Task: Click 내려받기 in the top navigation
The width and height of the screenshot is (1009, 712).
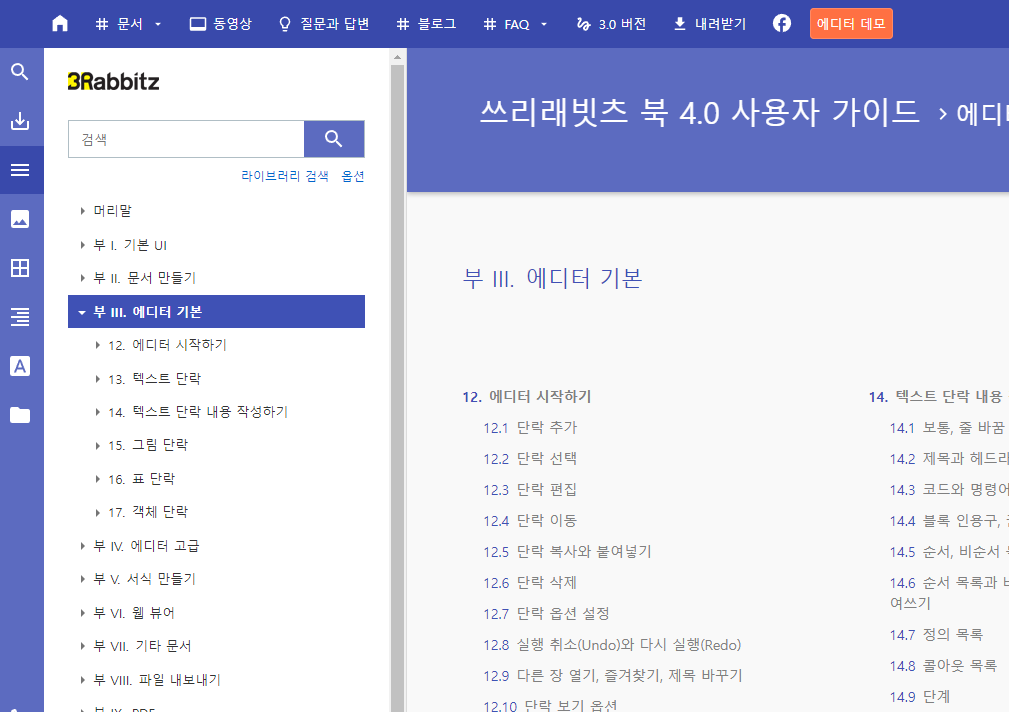Action: (x=709, y=24)
